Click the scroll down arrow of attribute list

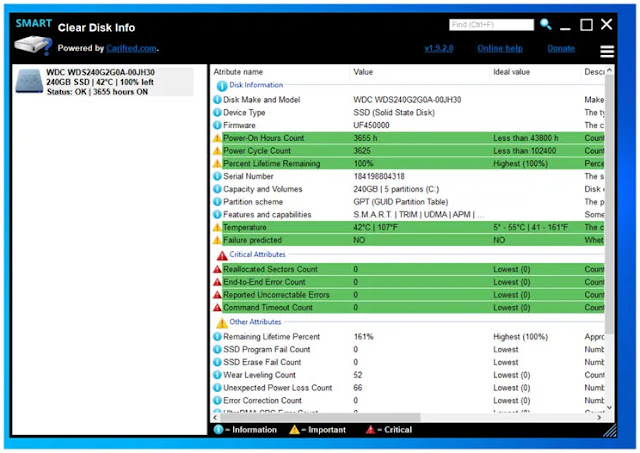(609, 407)
